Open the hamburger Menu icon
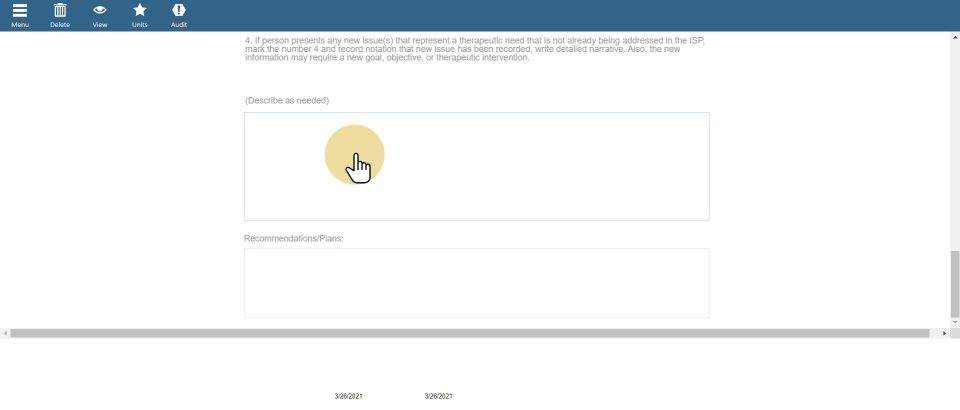 pyautogui.click(x=20, y=10)
